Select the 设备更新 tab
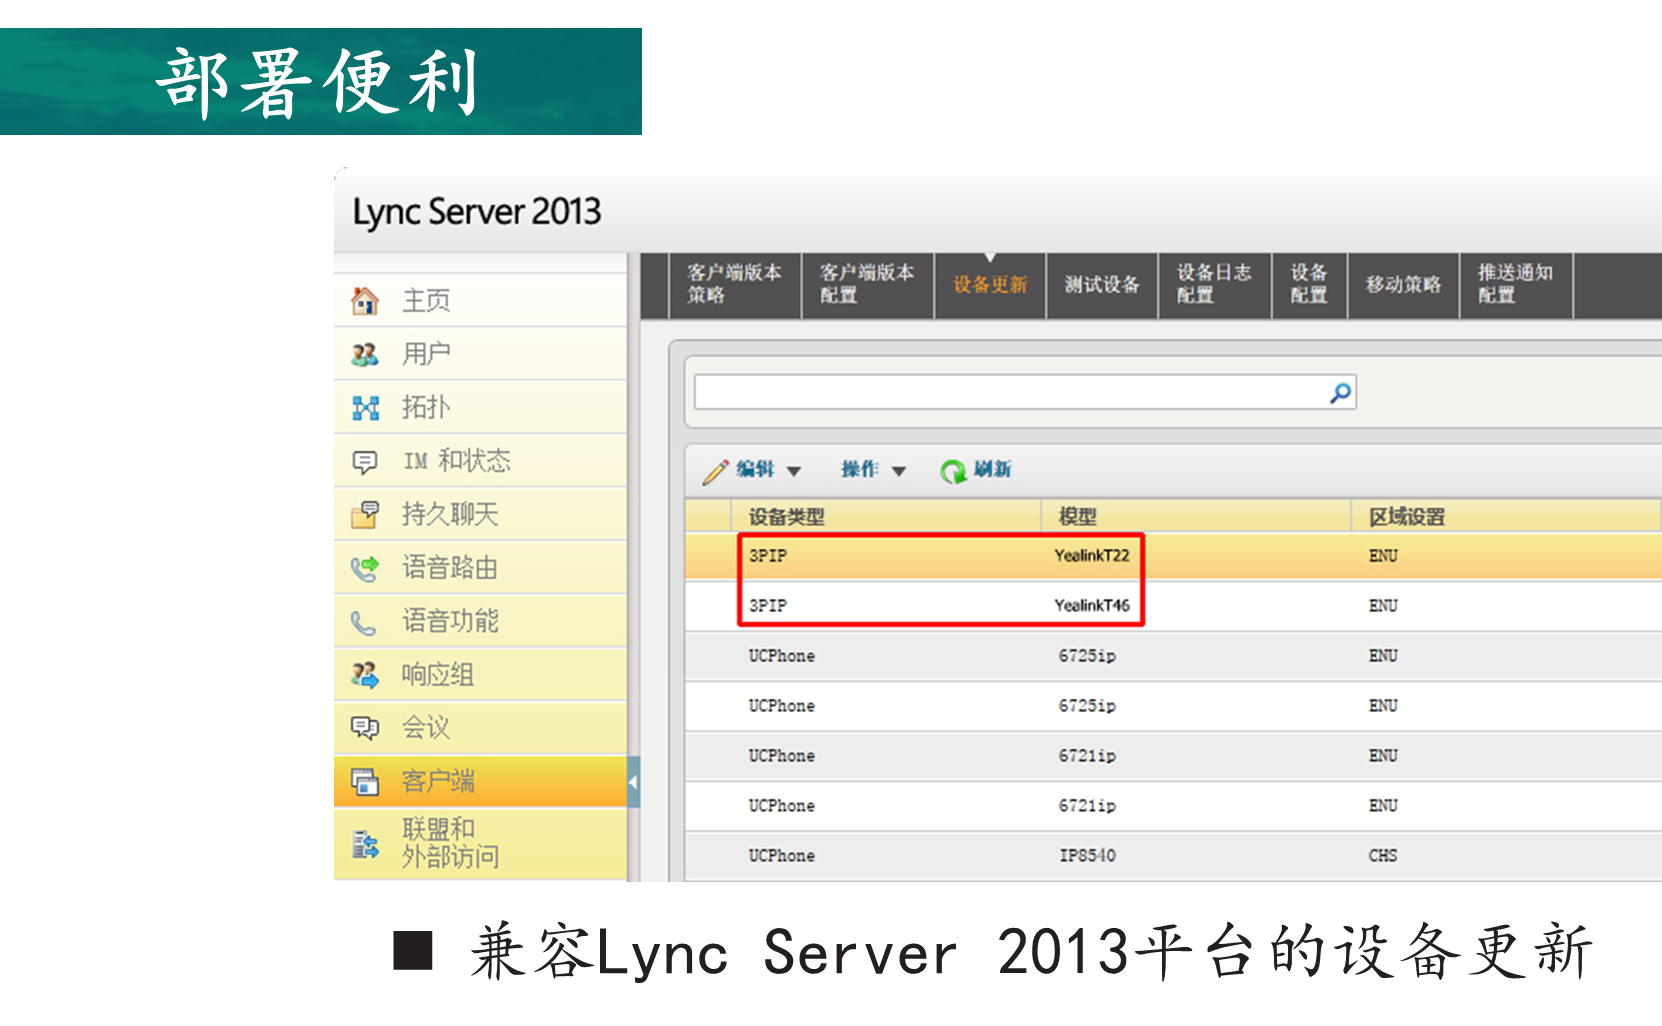Image resolution: width=1662 pixels, height=1026 pixels. pyautogui.click(x=990, y=285)
